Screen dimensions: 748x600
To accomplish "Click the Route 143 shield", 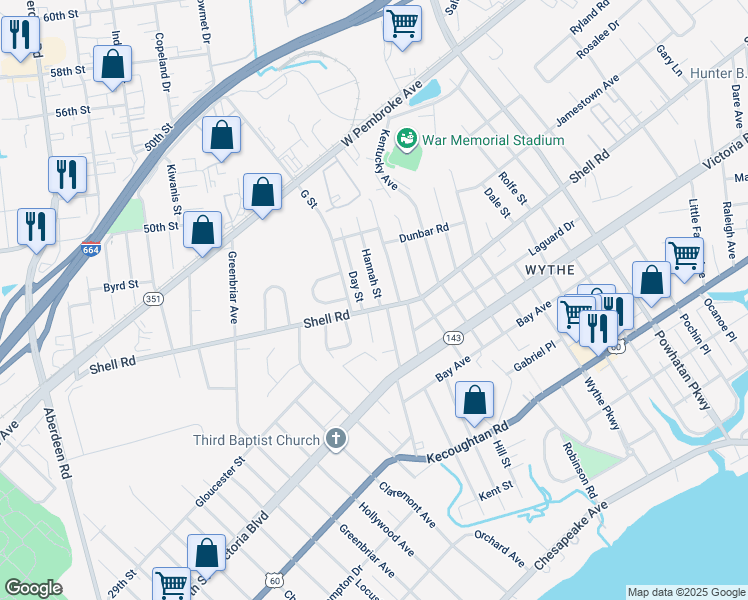I will point(453,338).
